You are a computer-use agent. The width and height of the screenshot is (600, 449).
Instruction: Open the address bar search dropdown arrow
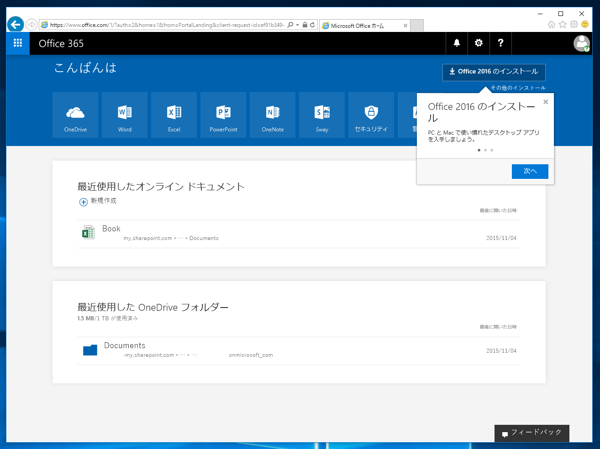pyautogui.click(x=297, y=25)
